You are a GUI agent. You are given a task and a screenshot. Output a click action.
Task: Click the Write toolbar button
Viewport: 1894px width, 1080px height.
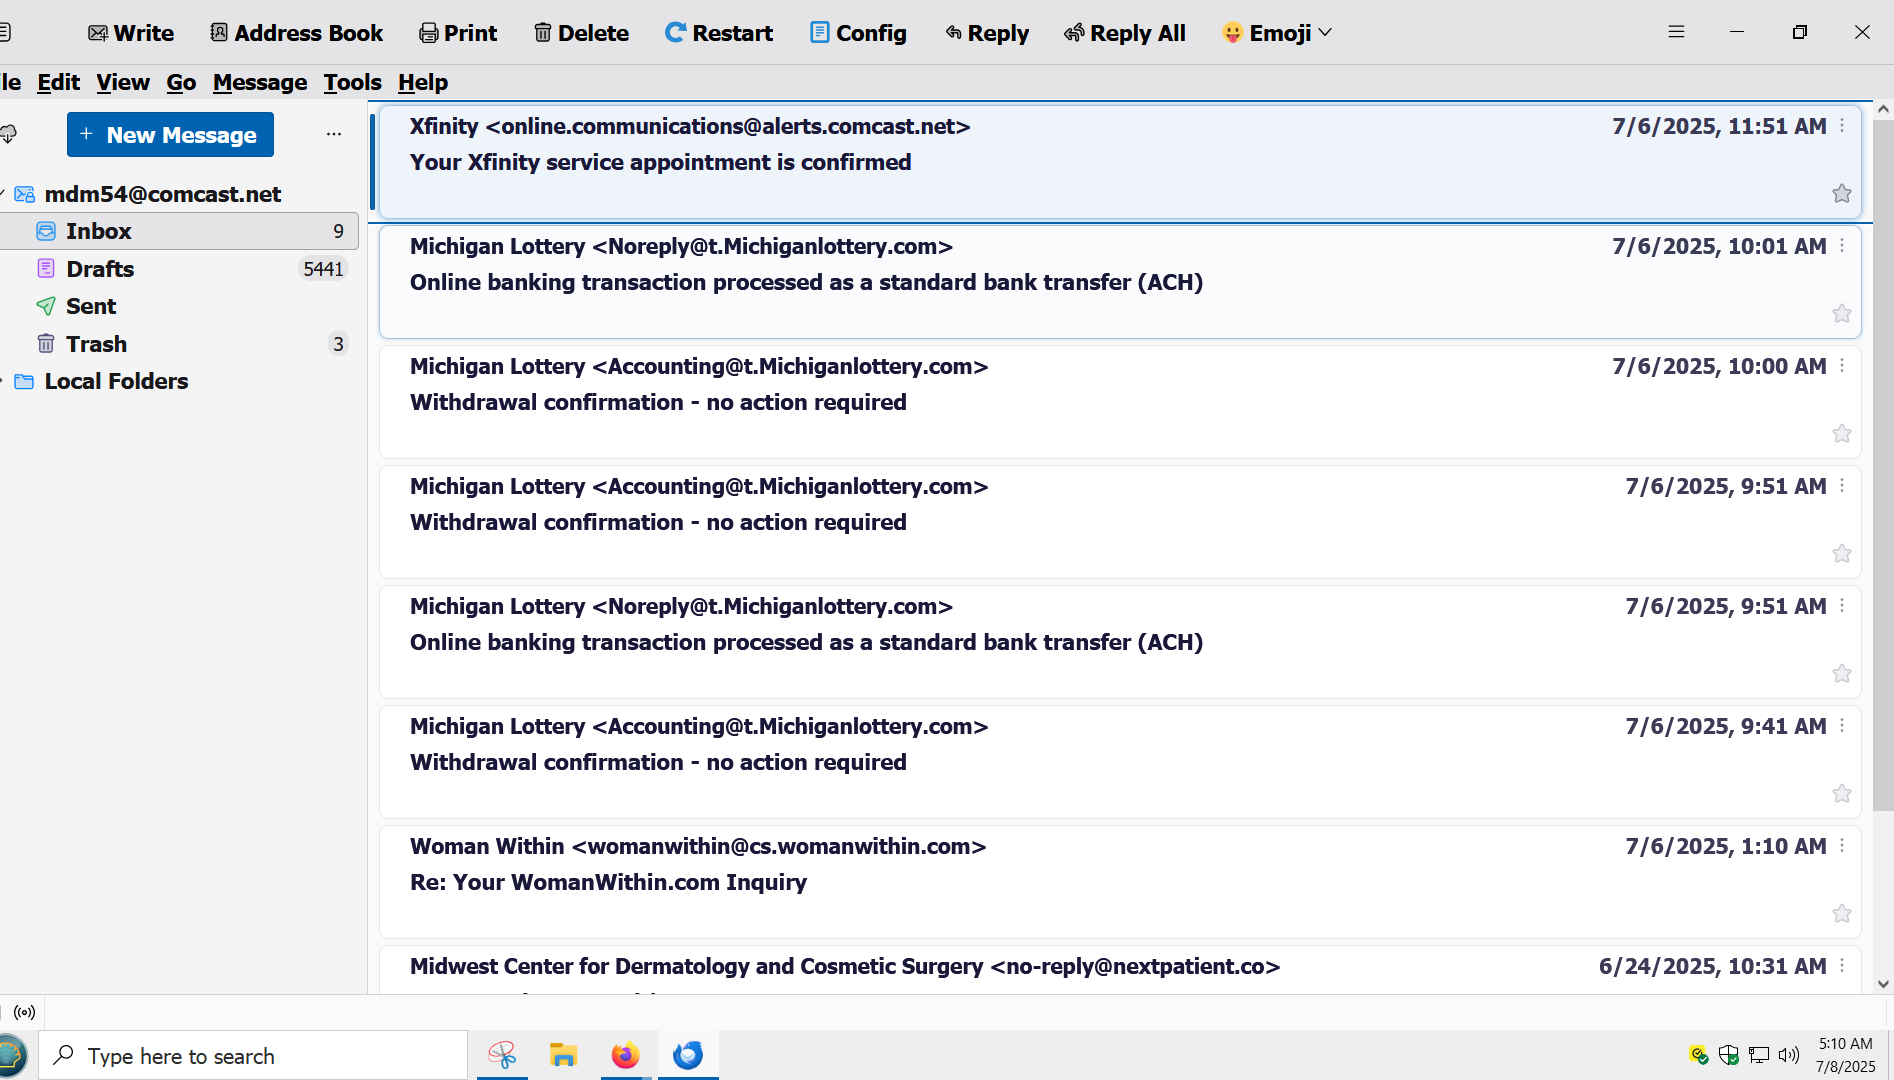pos(131,33)
